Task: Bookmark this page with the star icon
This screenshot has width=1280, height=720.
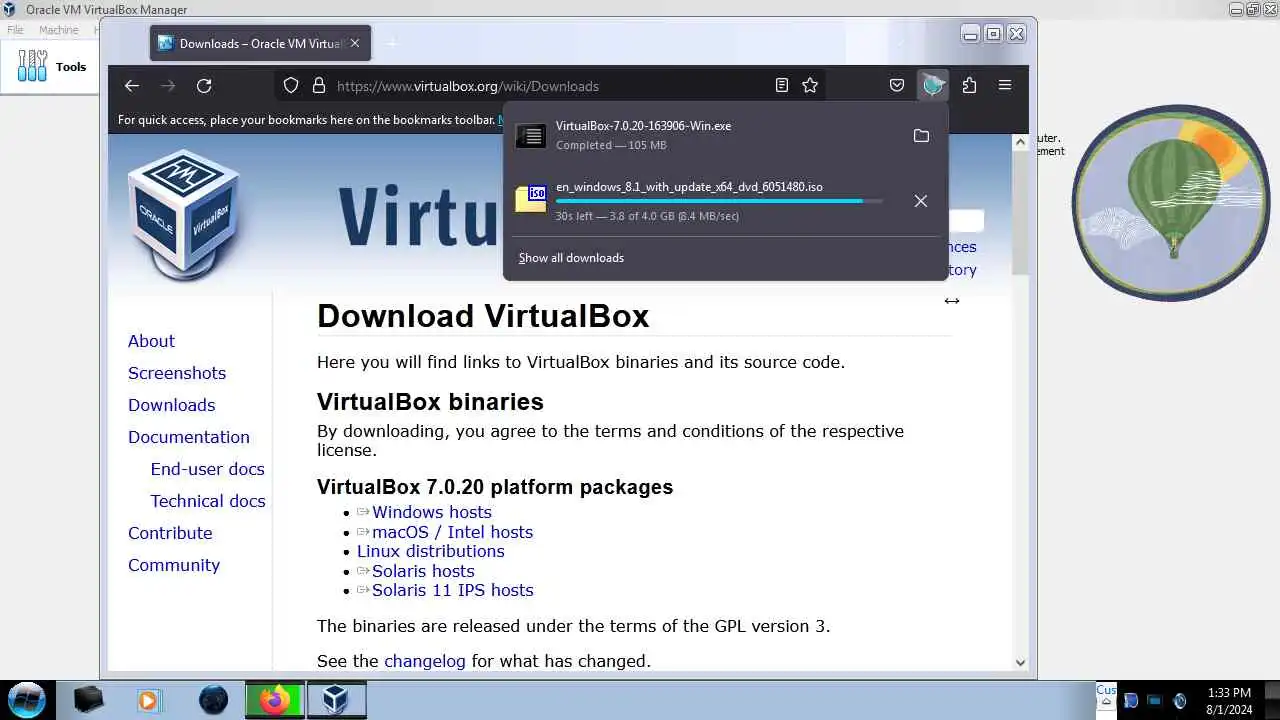Action: click(810, 86)
